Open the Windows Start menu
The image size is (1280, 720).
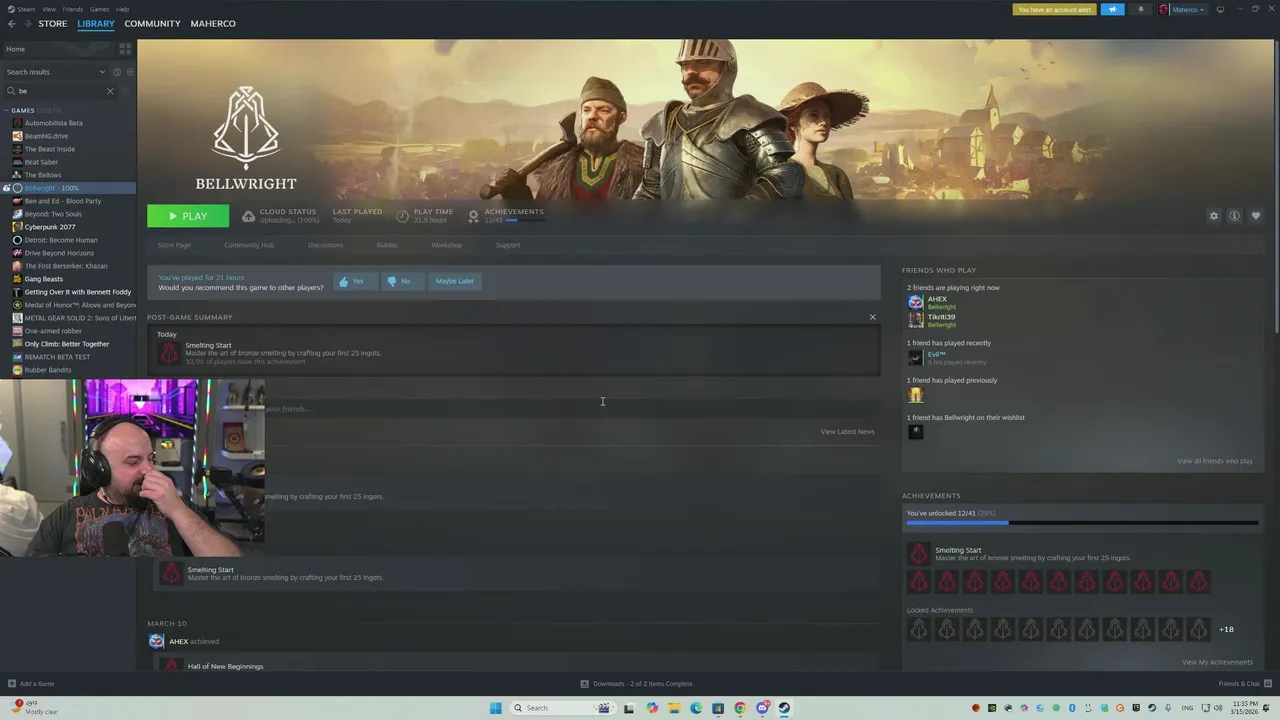tap(496, 708)
